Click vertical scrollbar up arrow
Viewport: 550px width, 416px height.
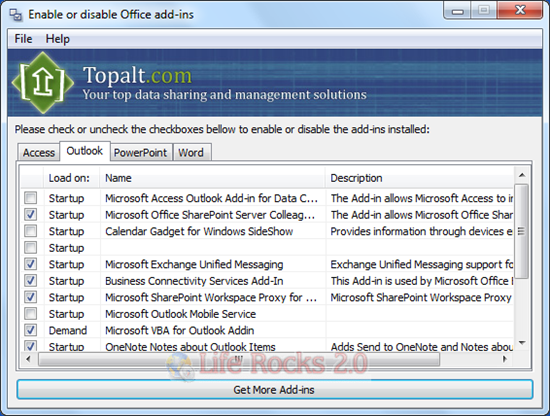pos(522,175)
